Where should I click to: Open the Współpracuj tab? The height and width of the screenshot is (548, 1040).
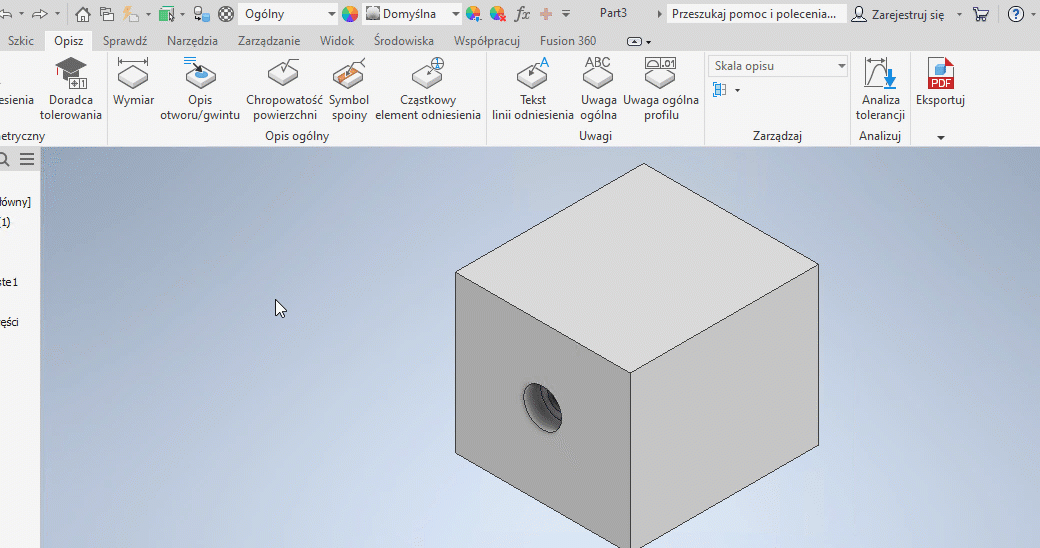(x=487, y=40)
